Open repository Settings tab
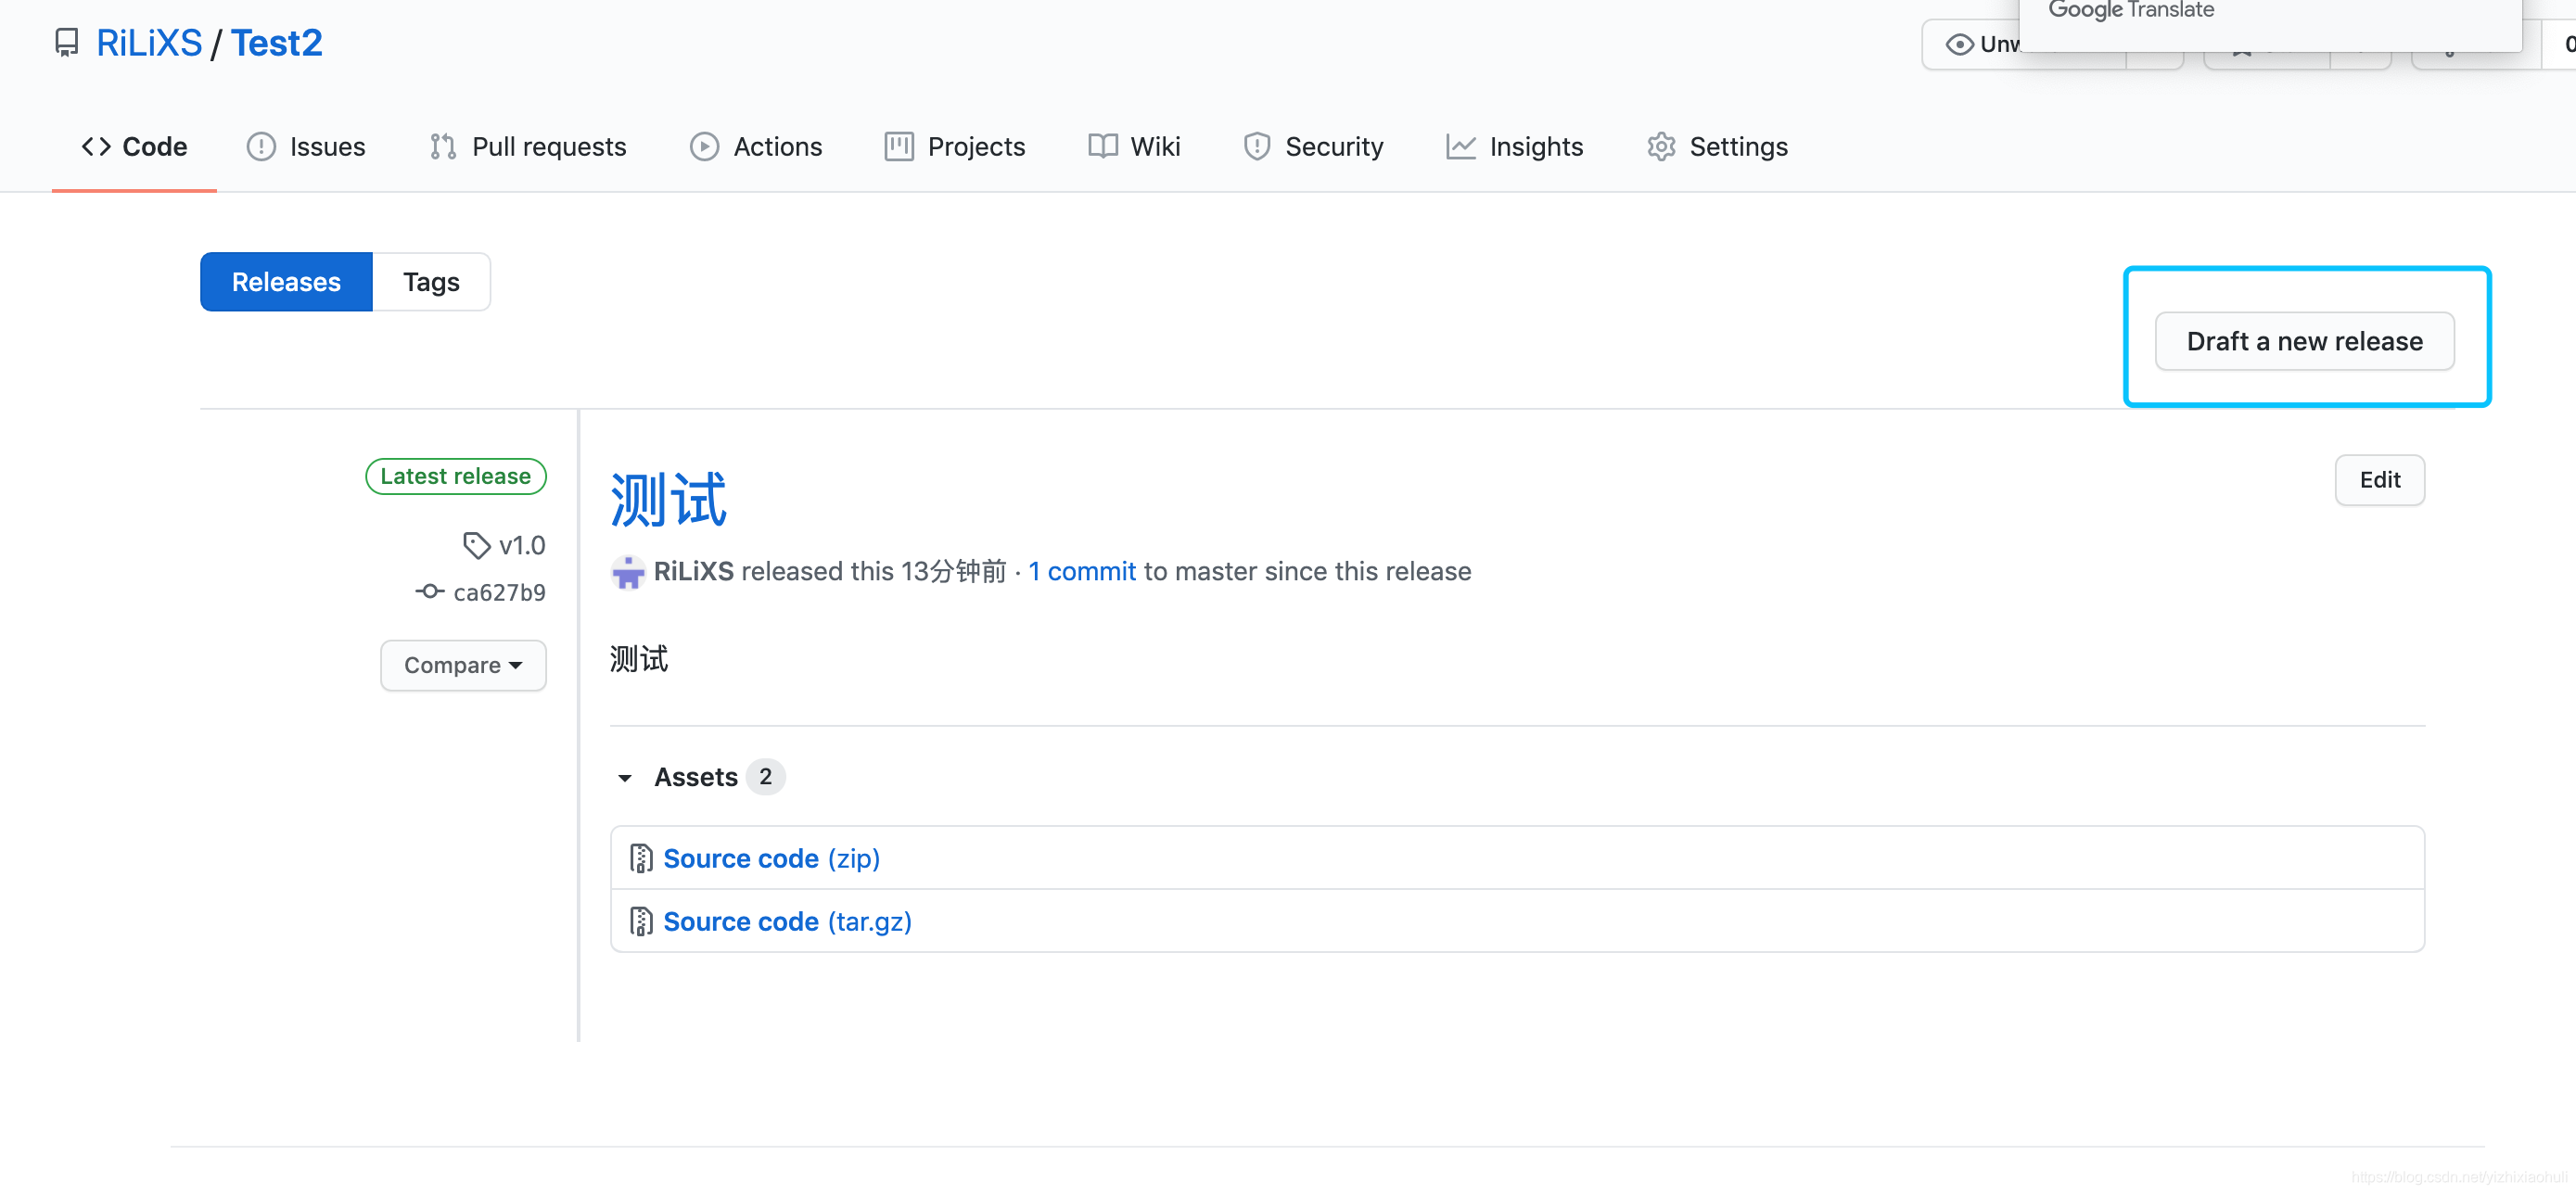 (1717, 147)
